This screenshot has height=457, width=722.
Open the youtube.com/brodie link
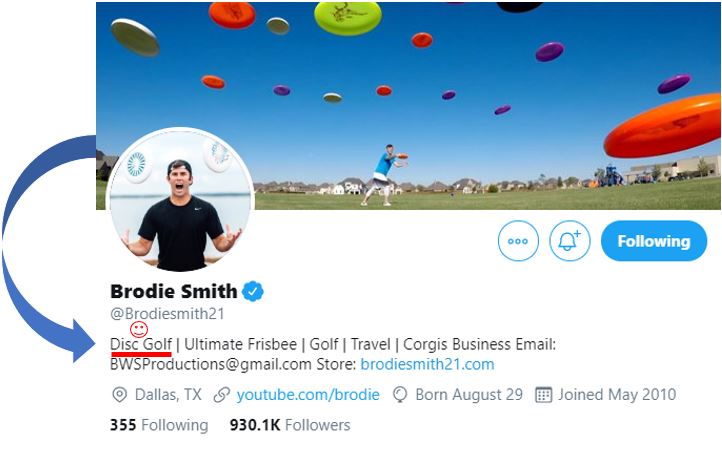308,395
